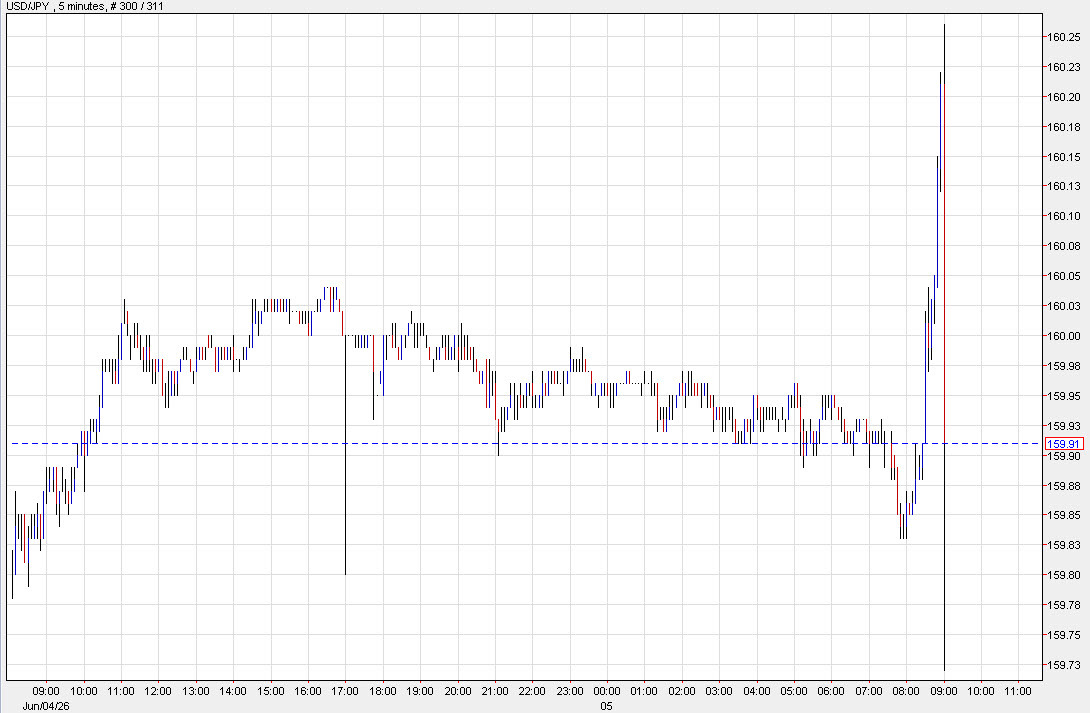
Task: Click the 159.95 price axis label
Action: click(1064, 396)
